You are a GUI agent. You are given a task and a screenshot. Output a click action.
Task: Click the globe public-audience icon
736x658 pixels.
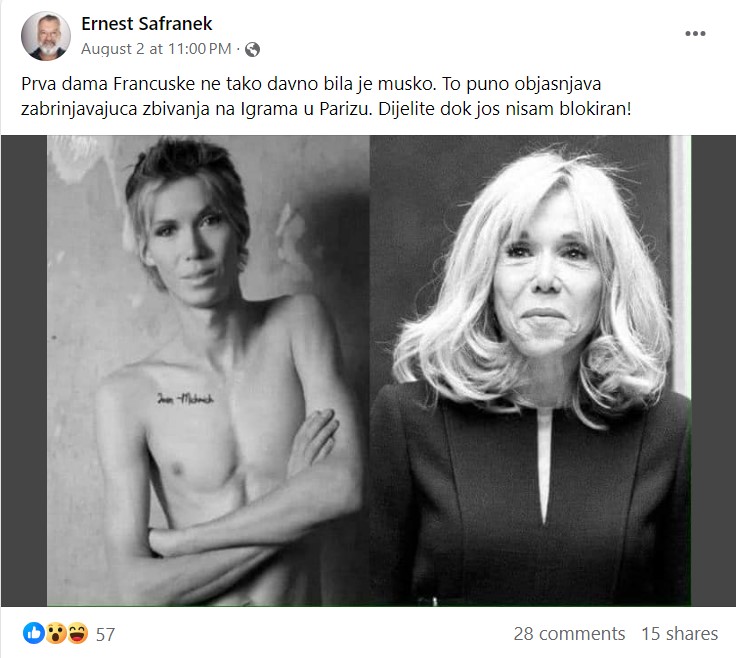point(253,49)
